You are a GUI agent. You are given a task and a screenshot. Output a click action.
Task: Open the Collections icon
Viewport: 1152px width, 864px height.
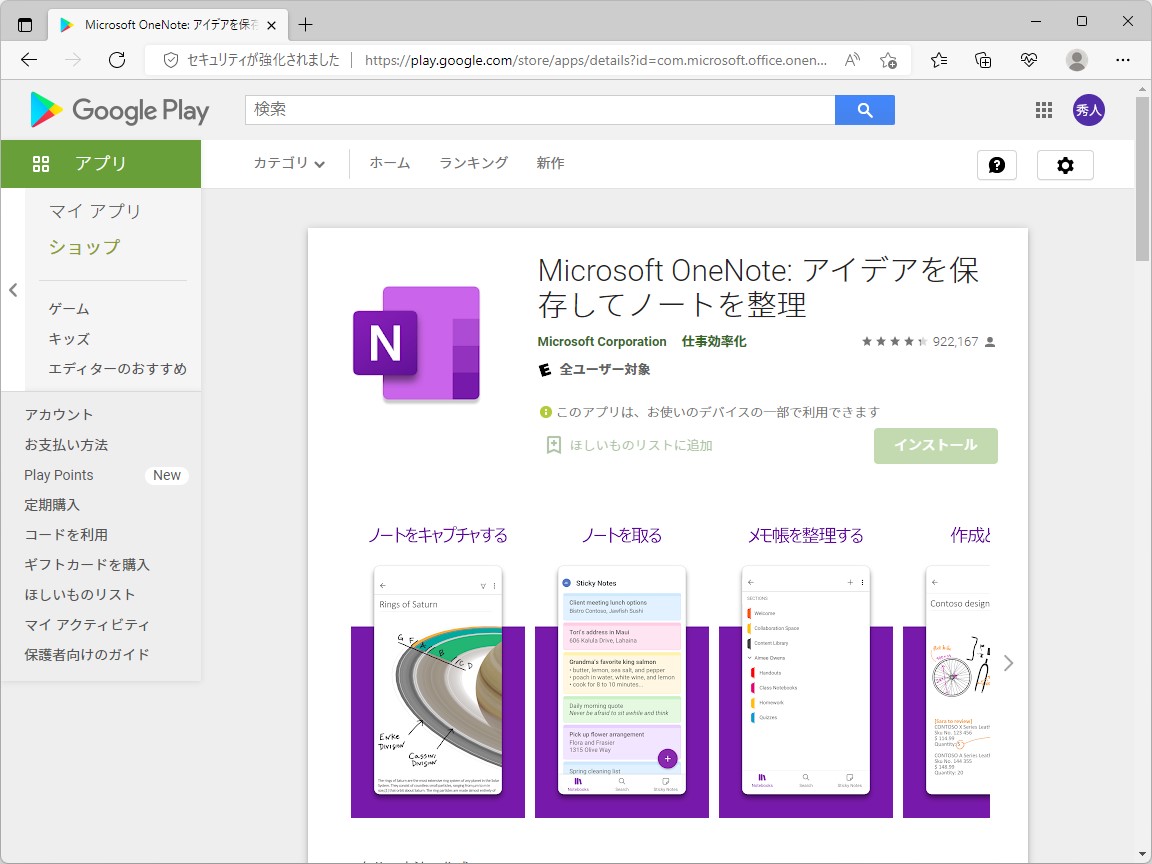(x=983, y=60)
